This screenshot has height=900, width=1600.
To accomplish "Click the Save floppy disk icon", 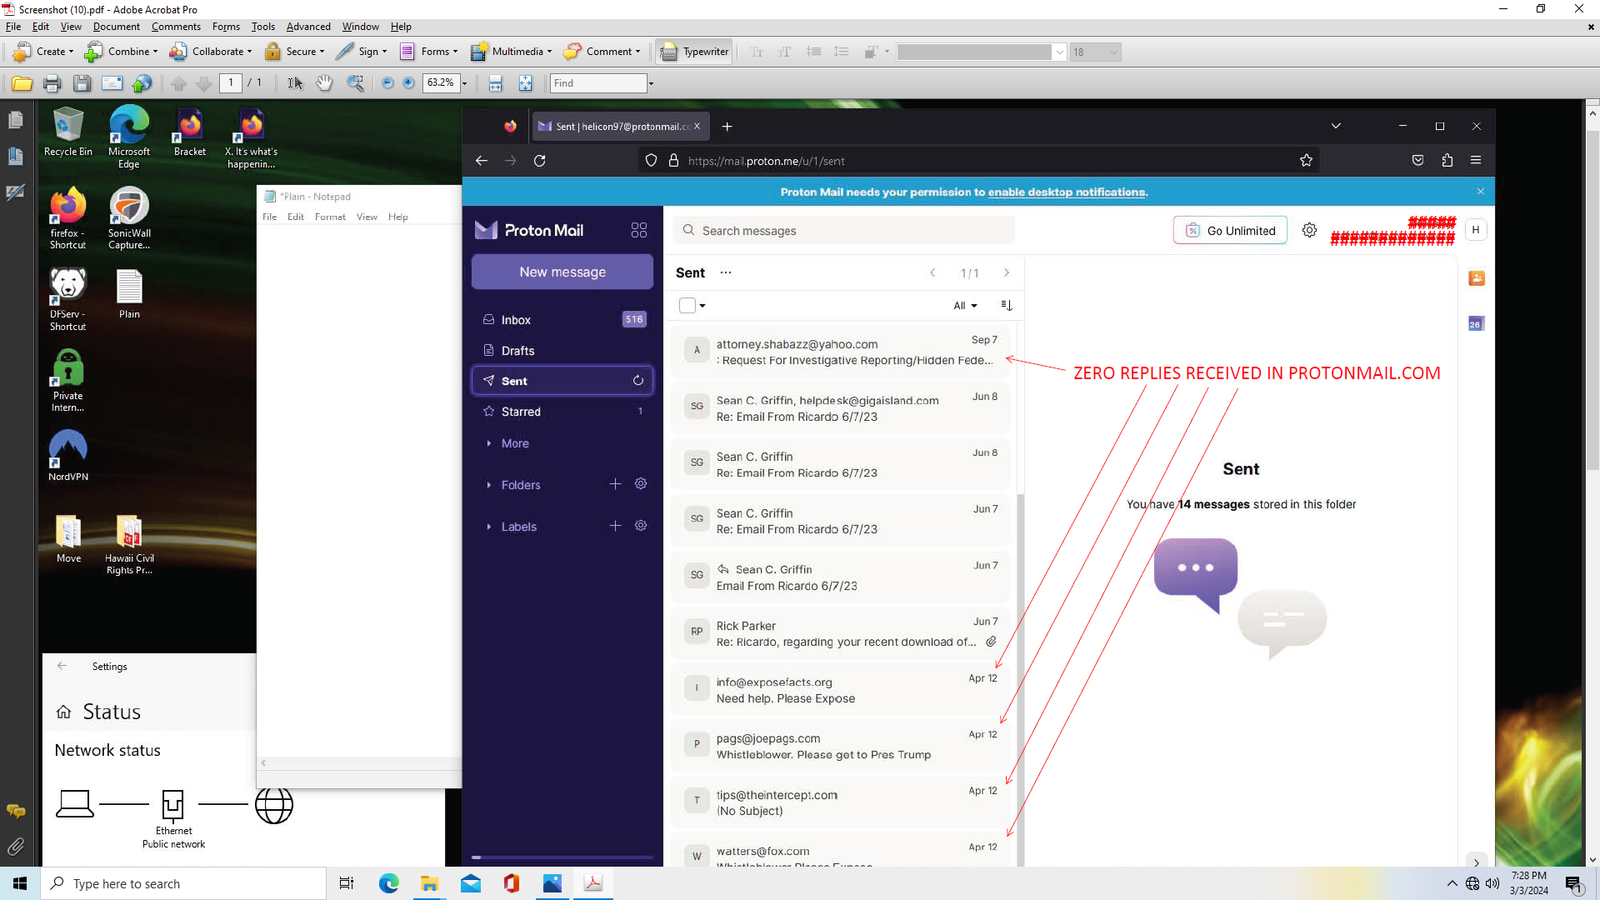I will (x=82, y=84).
